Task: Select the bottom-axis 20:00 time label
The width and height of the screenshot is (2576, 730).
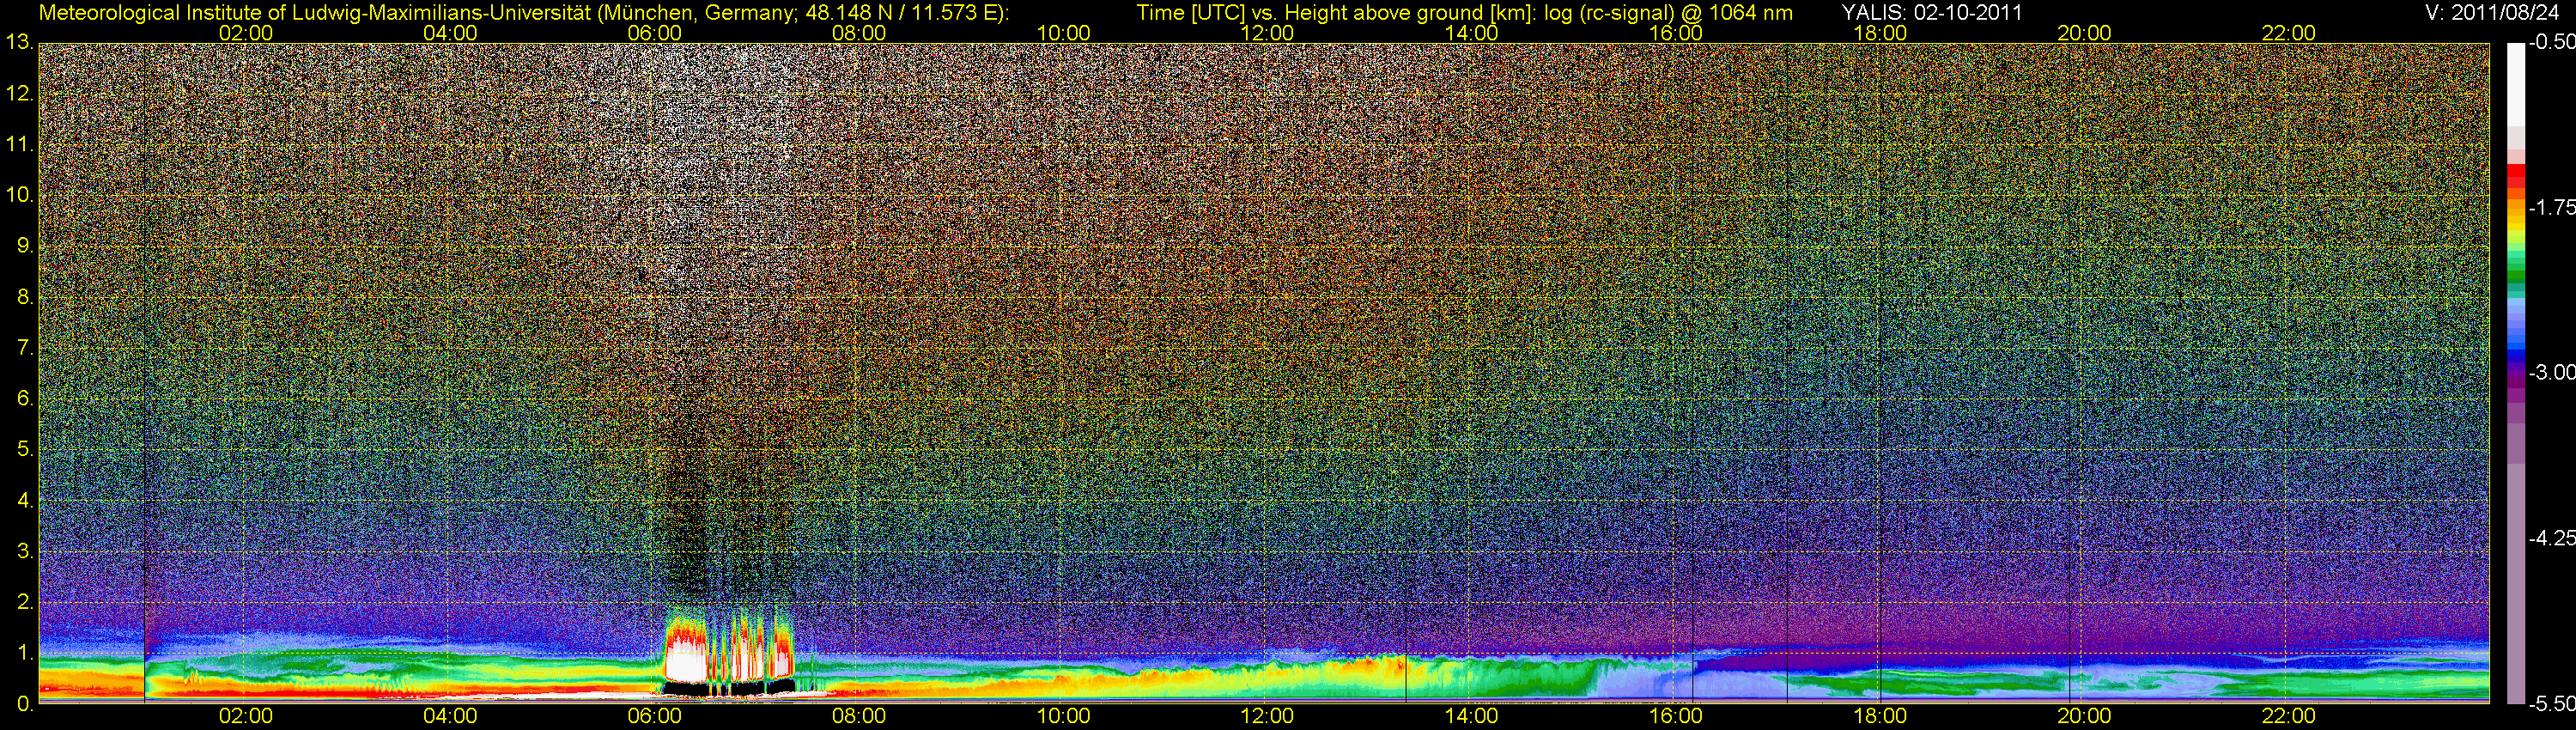Action: (x=2084, y=716)
